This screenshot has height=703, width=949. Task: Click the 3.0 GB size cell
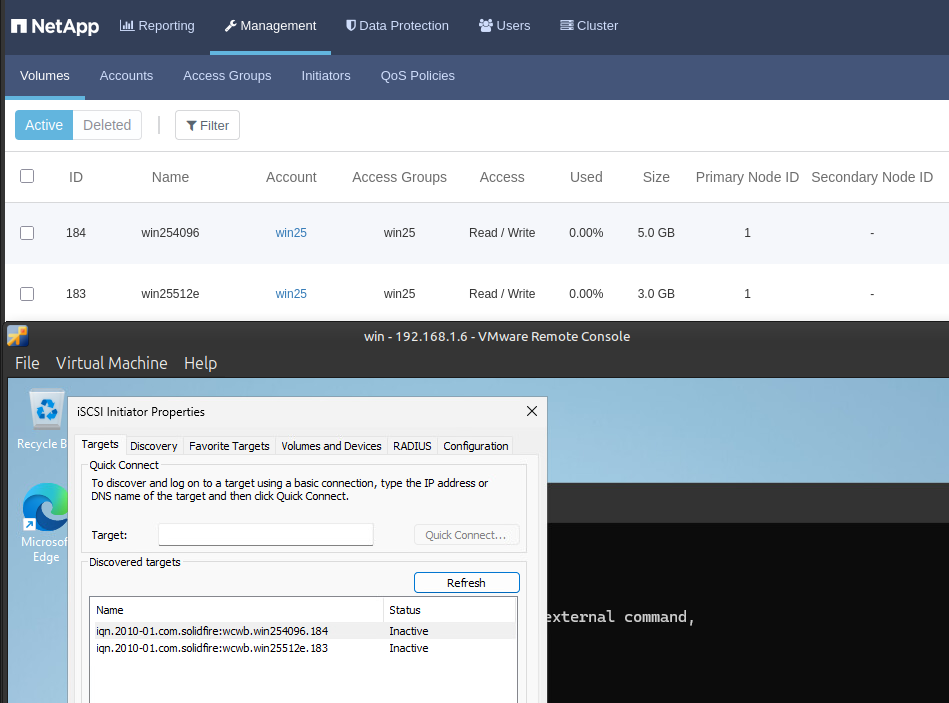656,294
